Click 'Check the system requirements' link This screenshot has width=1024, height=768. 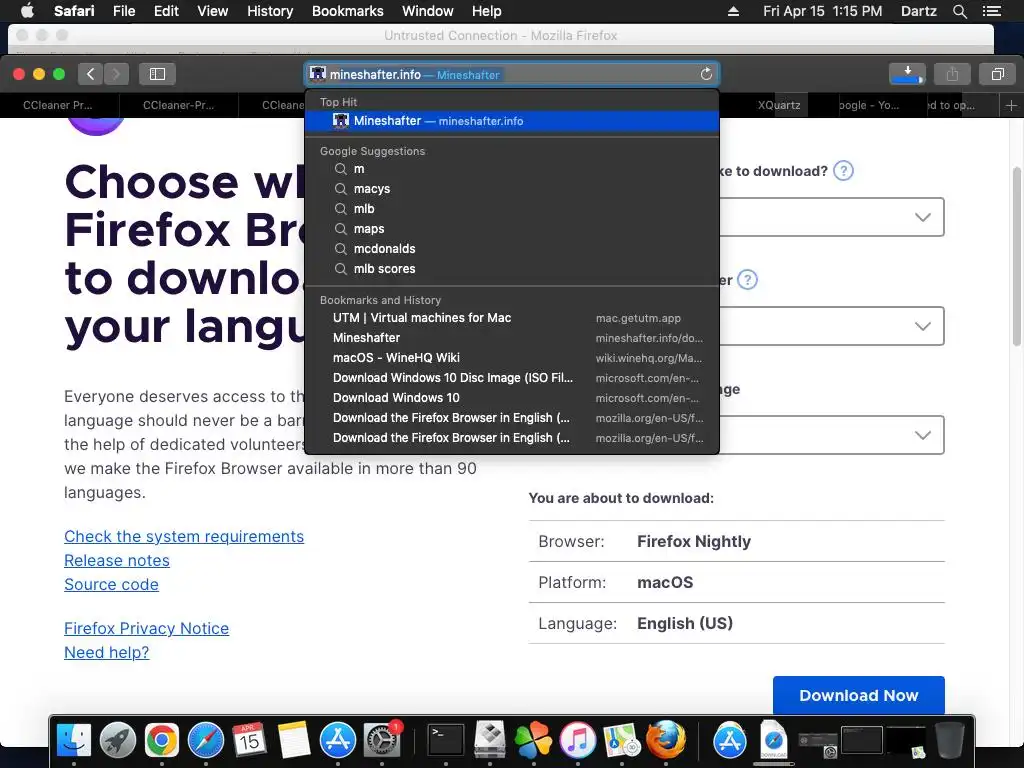(x=184, y=536)
